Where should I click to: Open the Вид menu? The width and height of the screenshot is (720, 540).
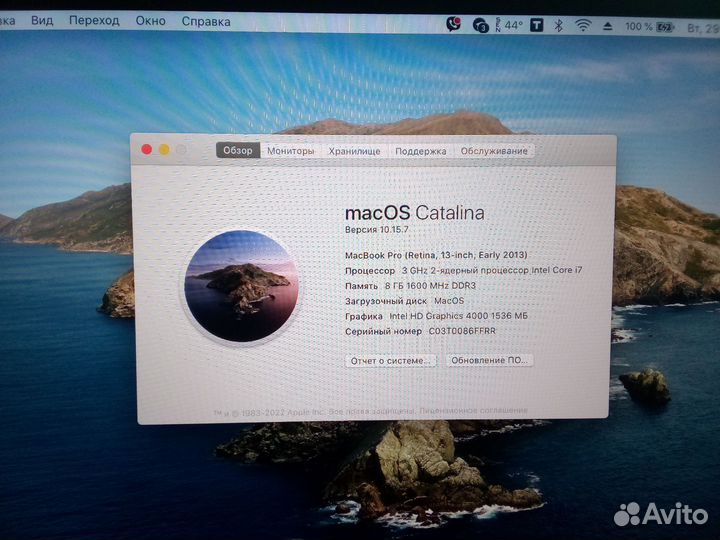42,21
